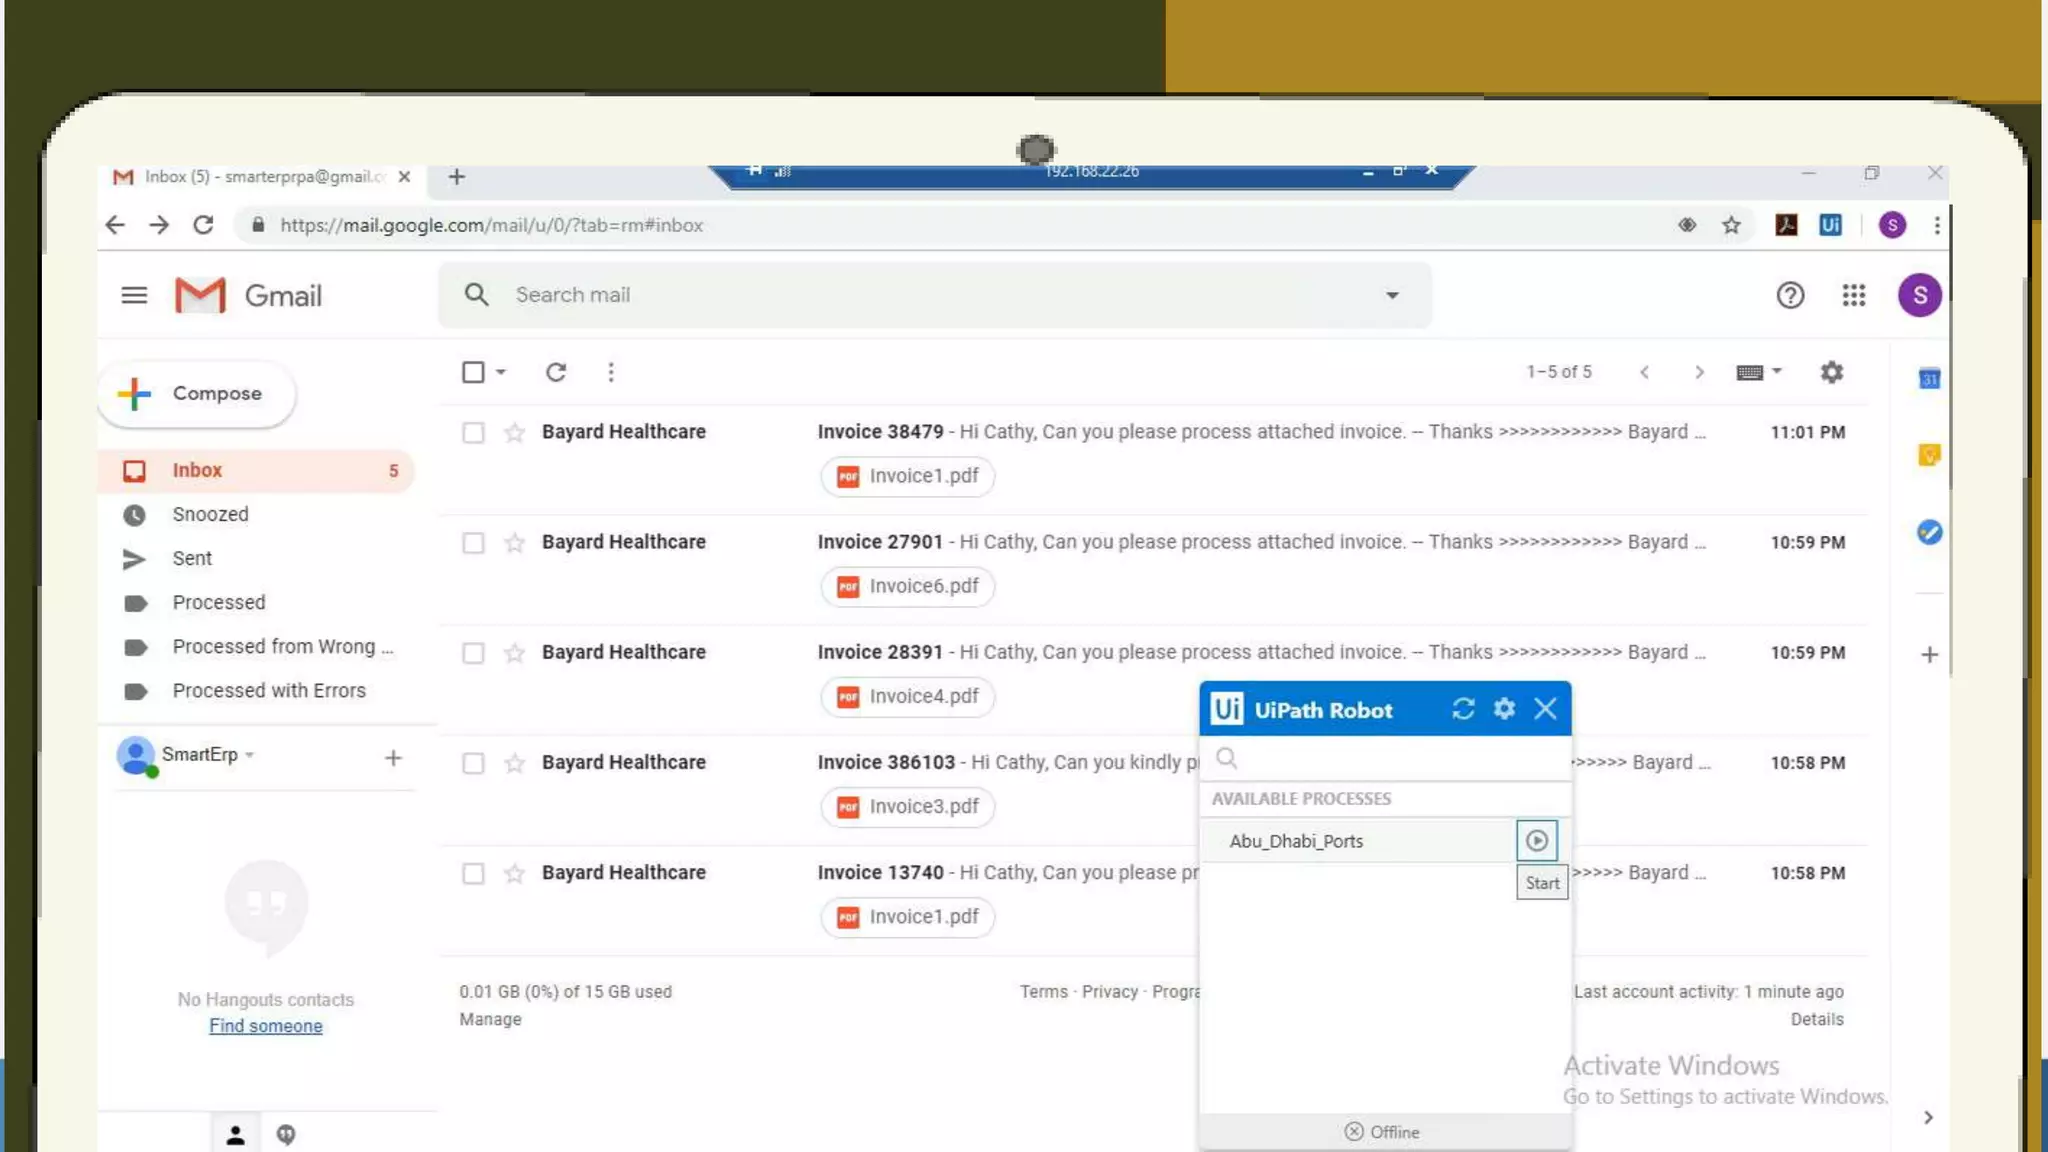This screenshot has height=1152, width=2048.
Task: Start the Abu_Dhabi_Ports process
Action: [1536, 841]
